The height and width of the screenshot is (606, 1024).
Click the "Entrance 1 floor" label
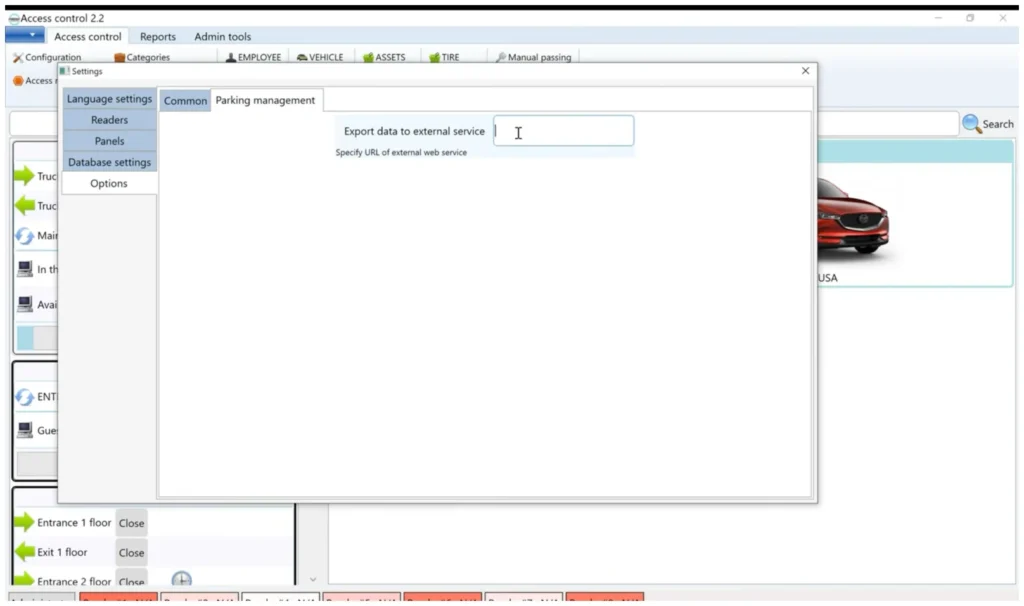(74, 522)
